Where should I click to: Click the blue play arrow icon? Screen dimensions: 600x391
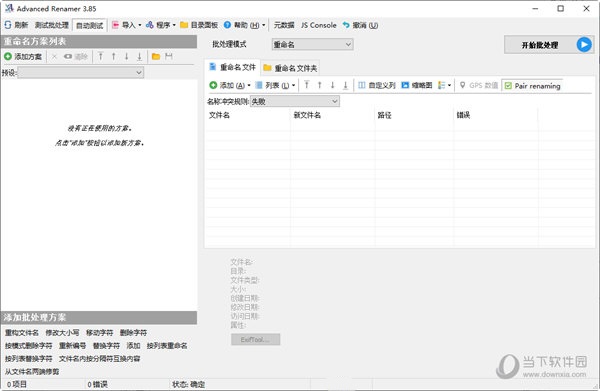pos(584,45)
